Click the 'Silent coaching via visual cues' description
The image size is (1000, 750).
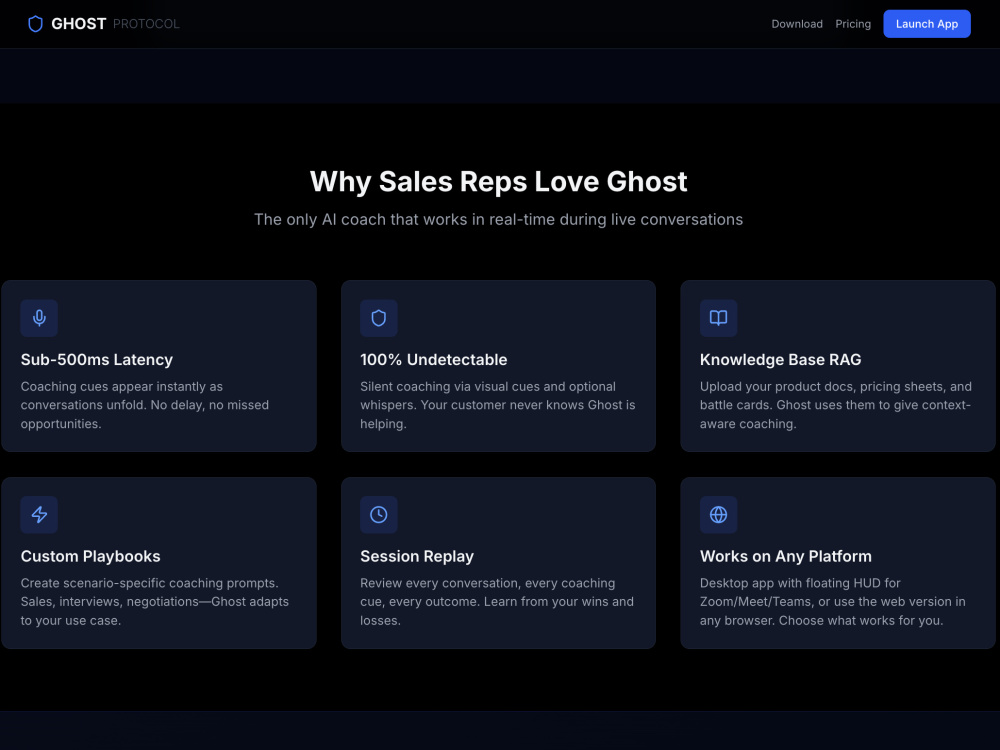[497, 405]
